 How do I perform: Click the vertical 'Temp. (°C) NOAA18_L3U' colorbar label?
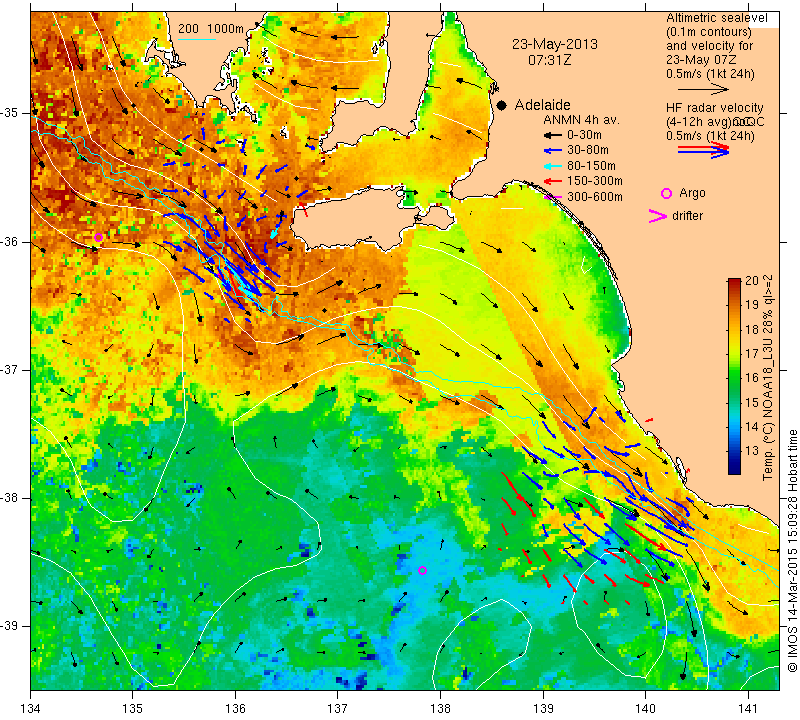(x=768, y=378)
